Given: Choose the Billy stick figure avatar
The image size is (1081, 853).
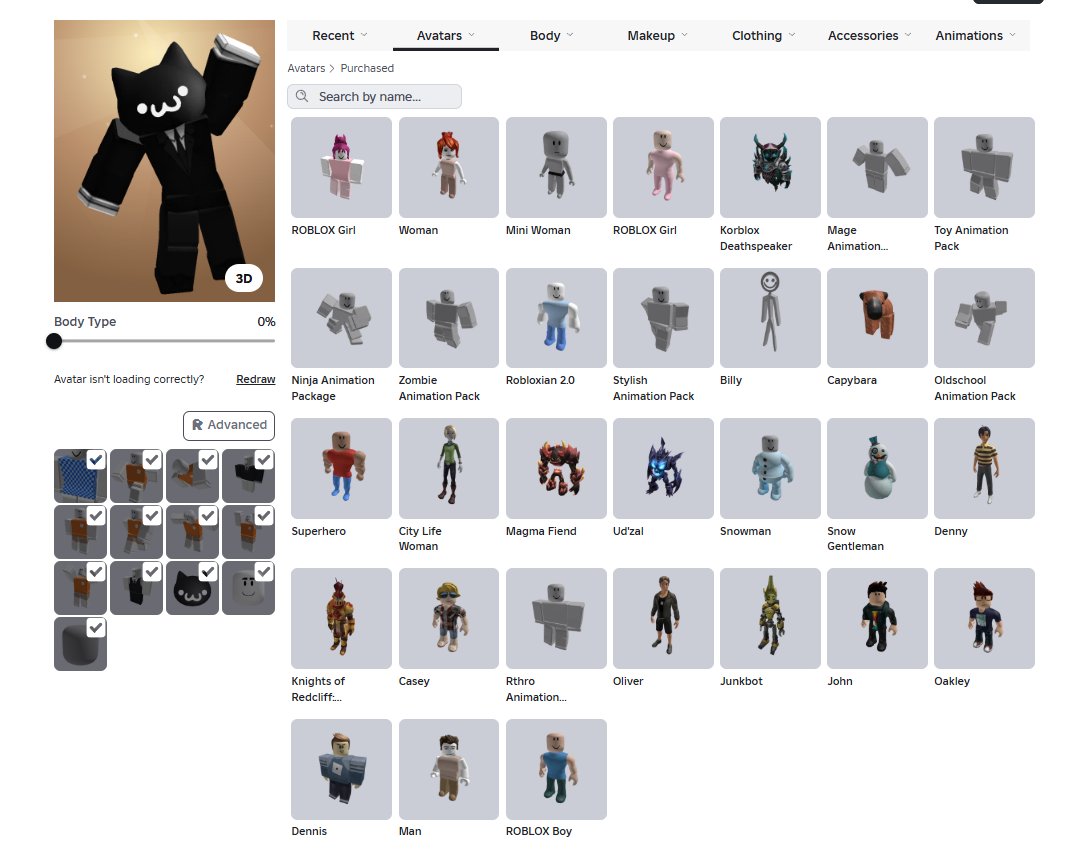Looking at the screenshot, I should [x=770, y=318].
